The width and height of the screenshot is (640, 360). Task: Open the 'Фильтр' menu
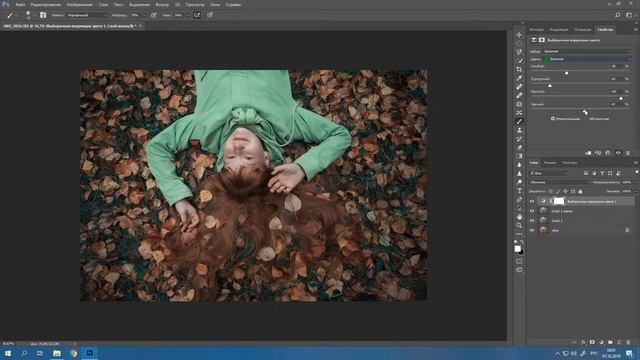162,4
